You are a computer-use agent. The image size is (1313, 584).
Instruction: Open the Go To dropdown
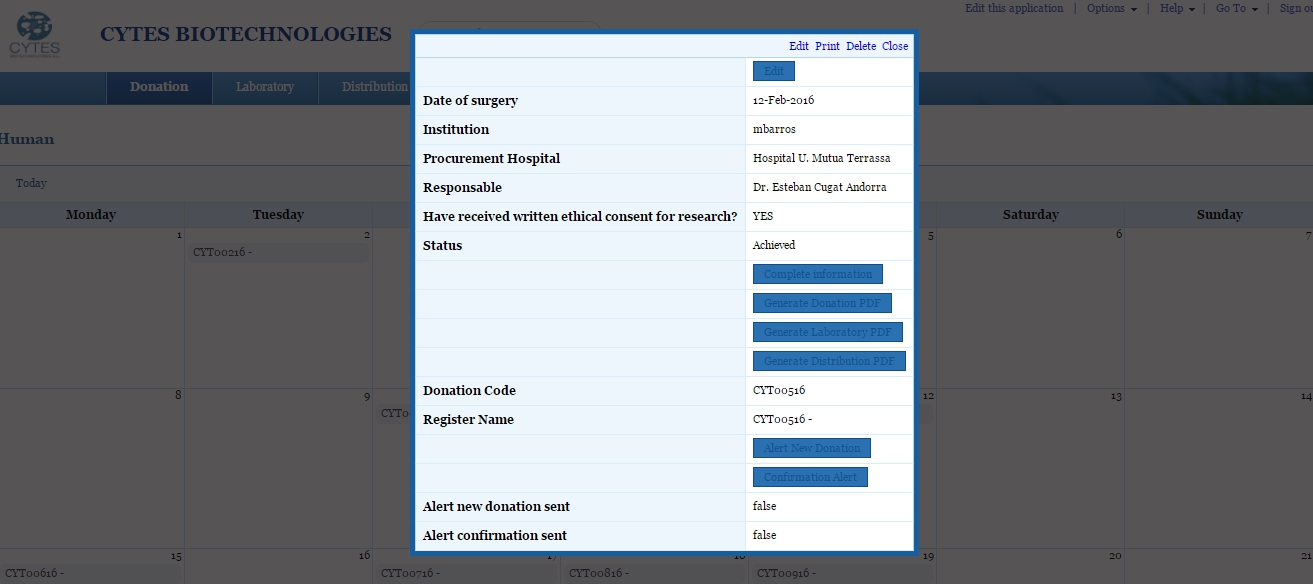click(x=1236, y=8)
